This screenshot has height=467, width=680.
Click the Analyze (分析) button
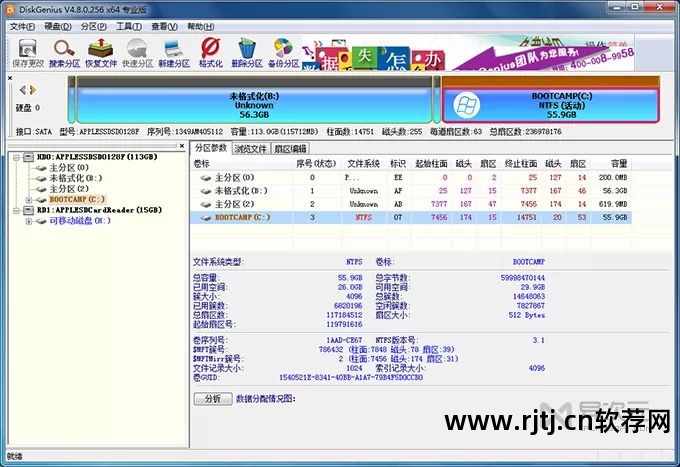(212, 398)
